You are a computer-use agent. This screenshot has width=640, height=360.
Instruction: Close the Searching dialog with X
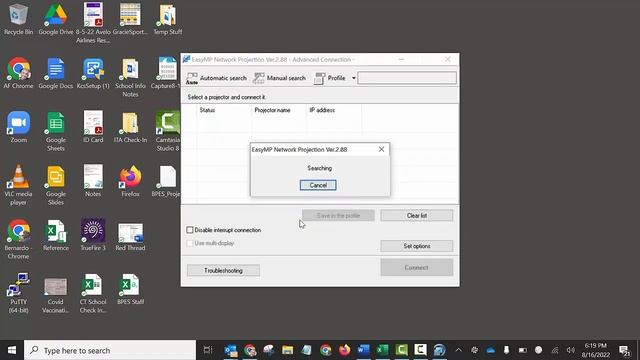coord(381,149)
